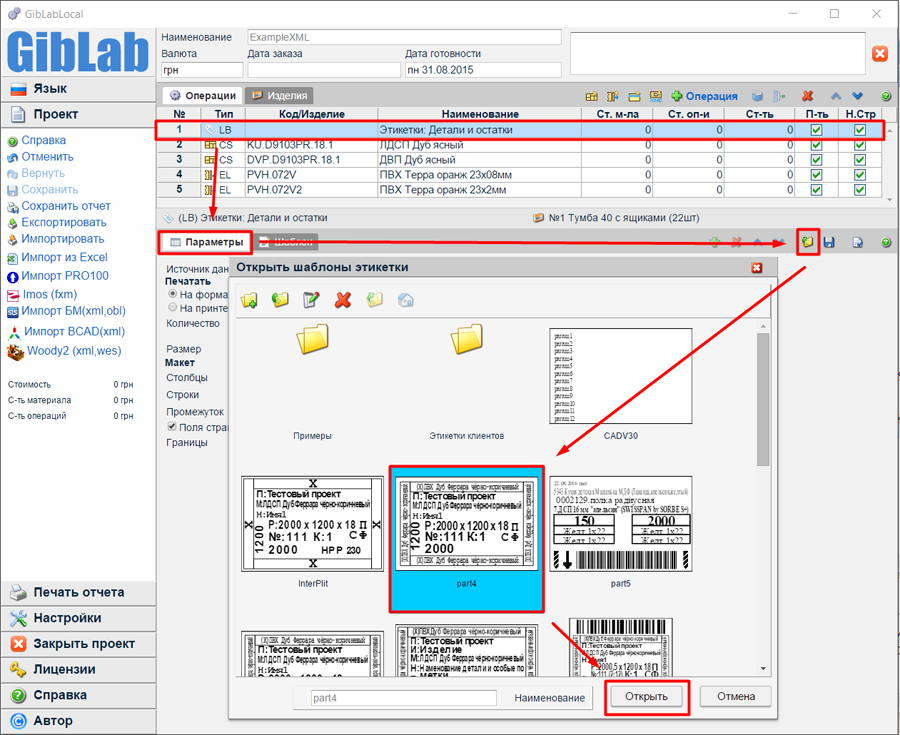Delete operation with red X in operations toolbar

tap(808, 97)
